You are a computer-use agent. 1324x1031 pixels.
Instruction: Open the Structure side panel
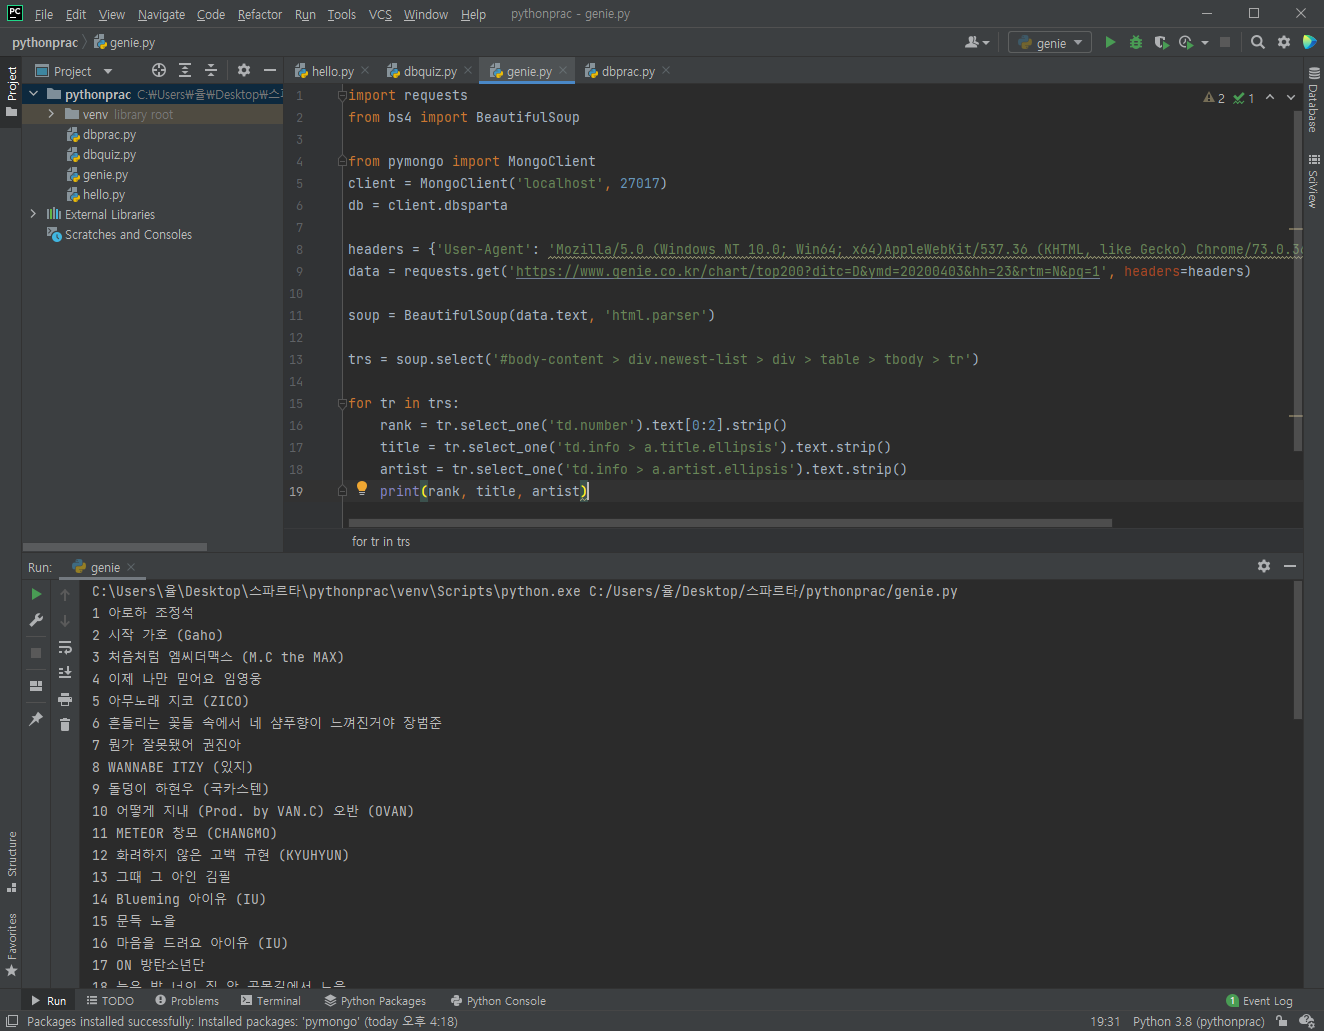(12, 861)
